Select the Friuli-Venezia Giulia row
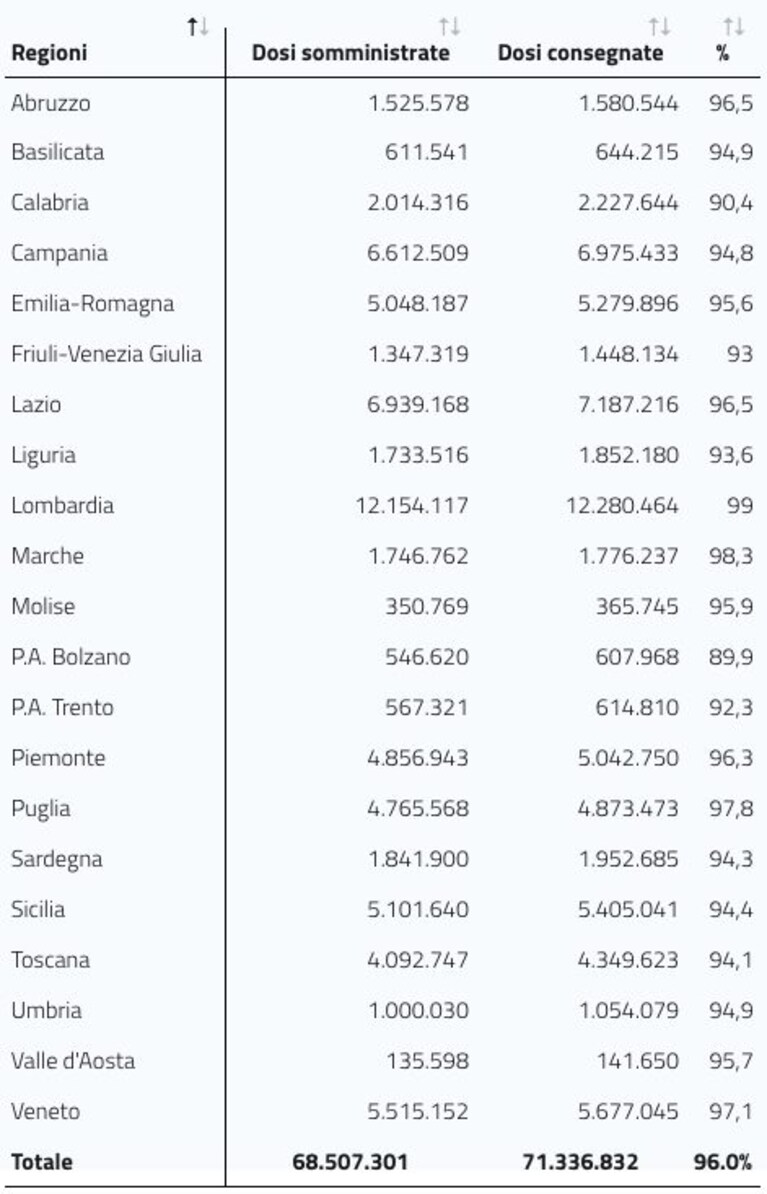This screenshot has width=767, height=1194. [382, 354]
